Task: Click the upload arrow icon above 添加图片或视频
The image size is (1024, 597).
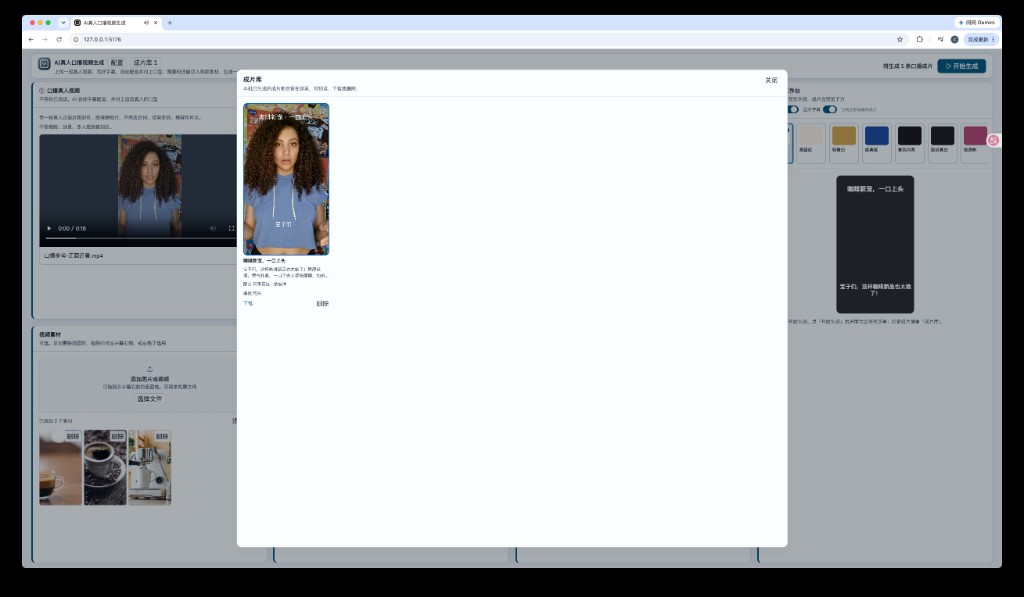Action: 150,369
